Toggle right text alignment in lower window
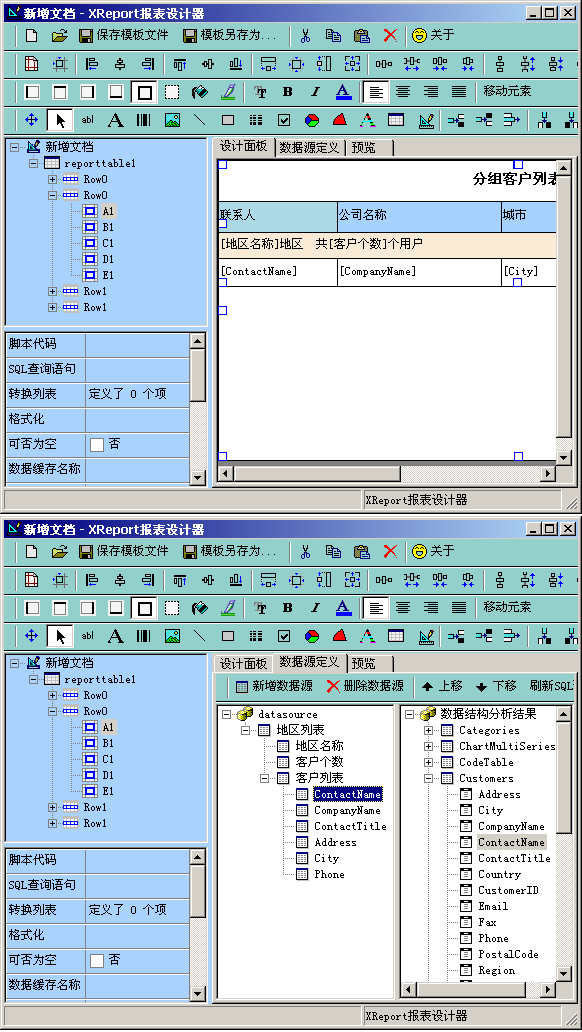Screen dimensions: 582x1032 (431, 608)
